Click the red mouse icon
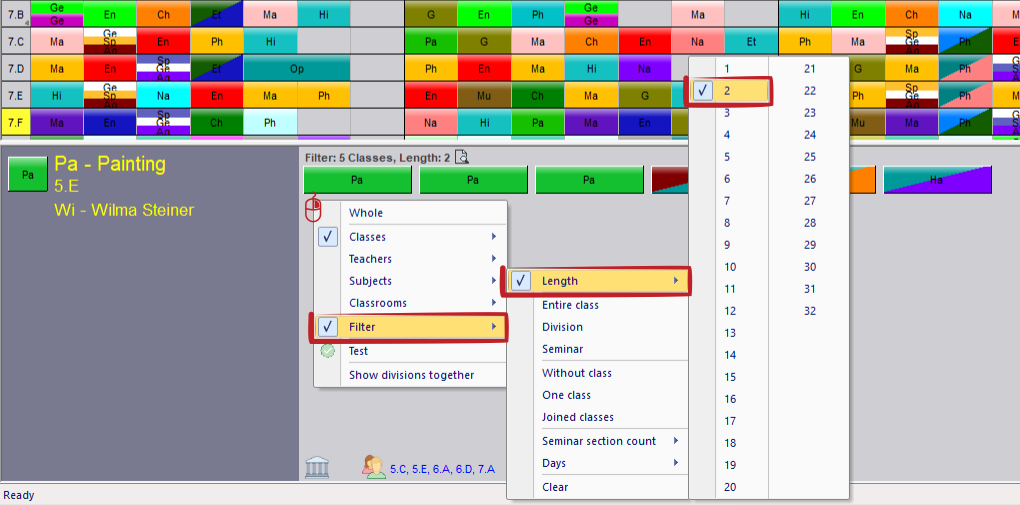This screenshot has width=1020, height=505. 313,209
